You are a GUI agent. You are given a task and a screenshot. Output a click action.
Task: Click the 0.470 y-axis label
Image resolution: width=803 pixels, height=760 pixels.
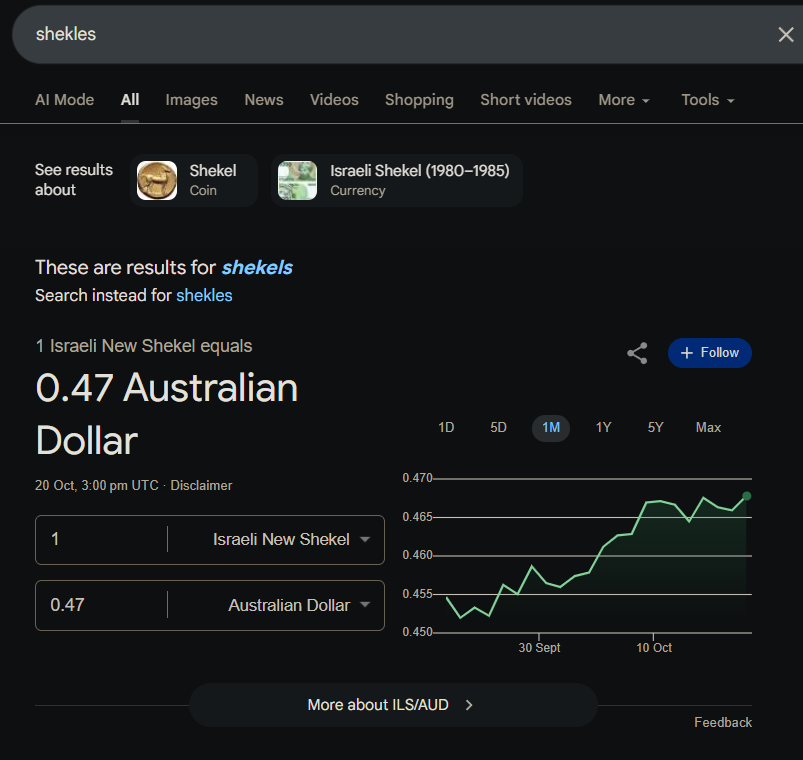click(x=417, y=478)
